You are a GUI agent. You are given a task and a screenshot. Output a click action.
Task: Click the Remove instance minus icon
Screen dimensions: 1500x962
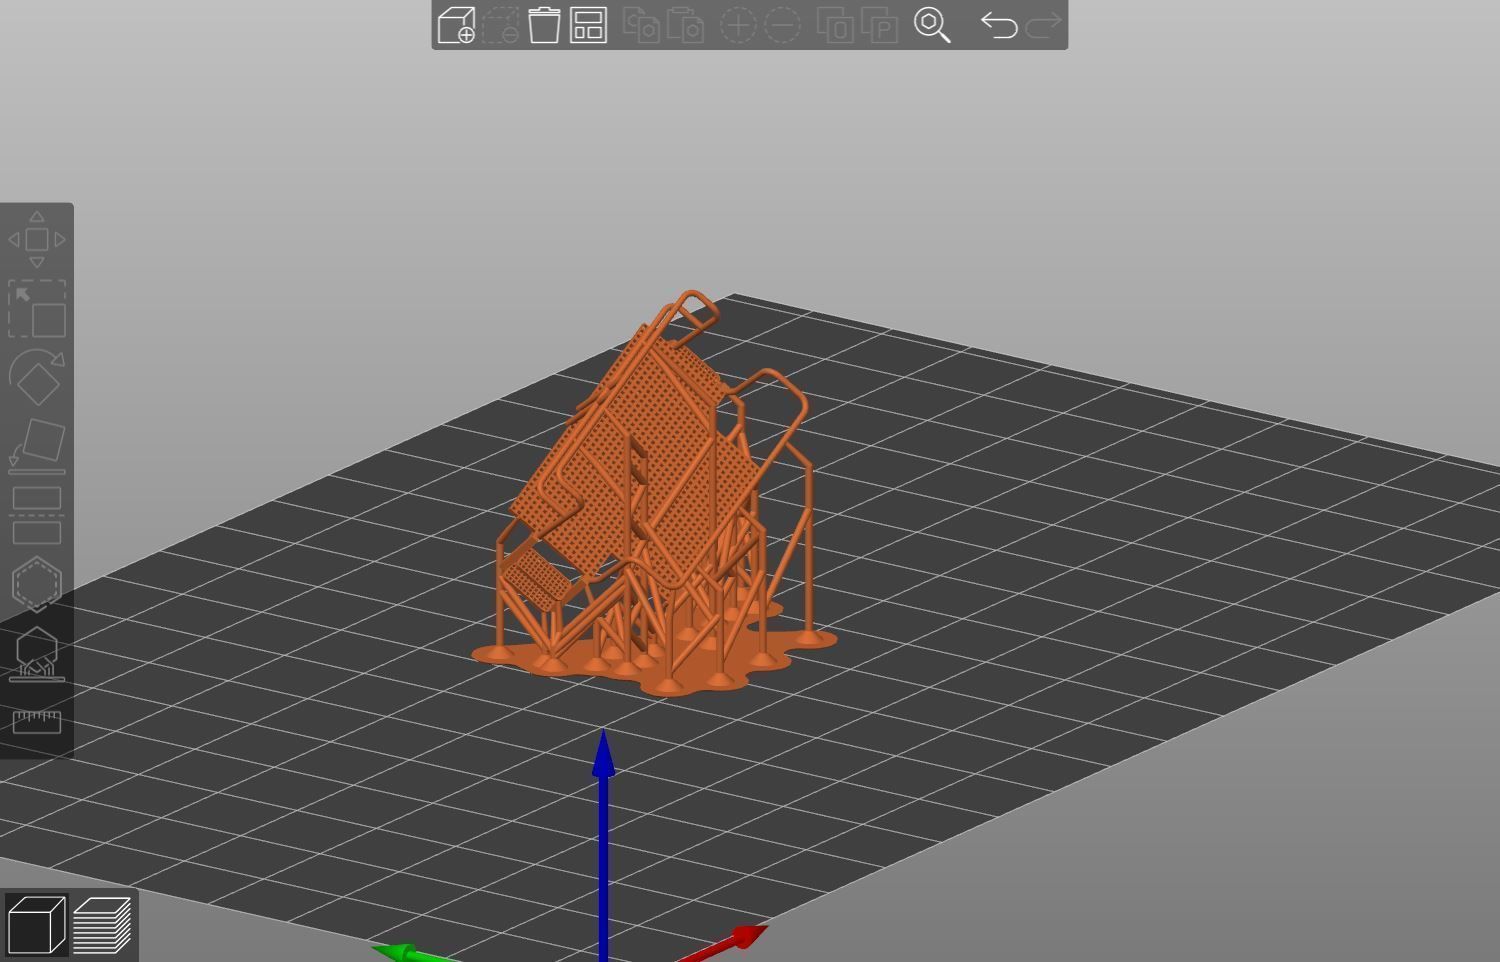[x=782, y=25]
